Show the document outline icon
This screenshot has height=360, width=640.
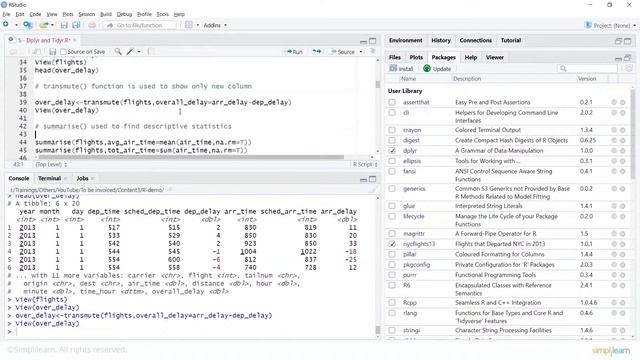point(372,51)
